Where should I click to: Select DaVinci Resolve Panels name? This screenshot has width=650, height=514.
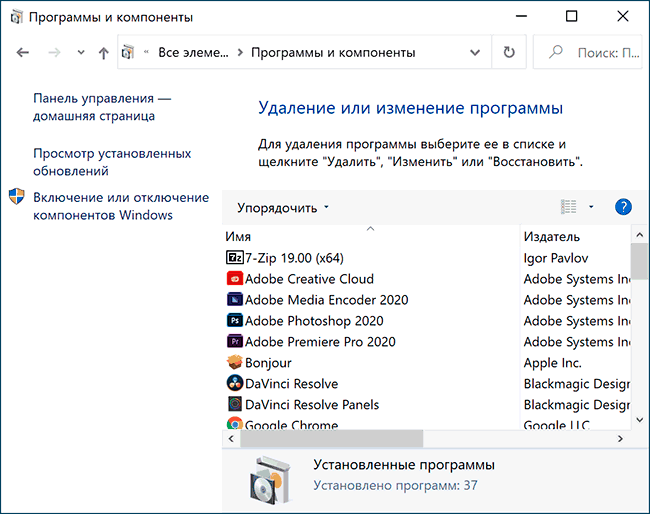point(312,405)
